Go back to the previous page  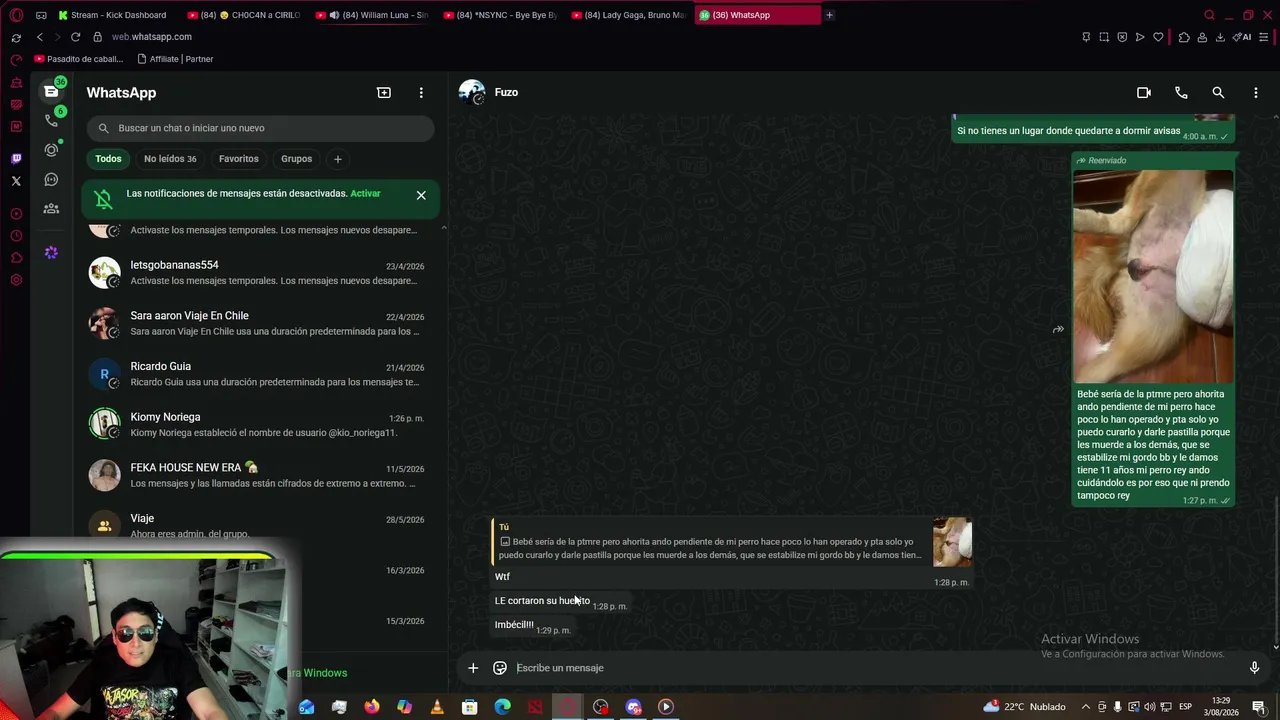[40, 37]
